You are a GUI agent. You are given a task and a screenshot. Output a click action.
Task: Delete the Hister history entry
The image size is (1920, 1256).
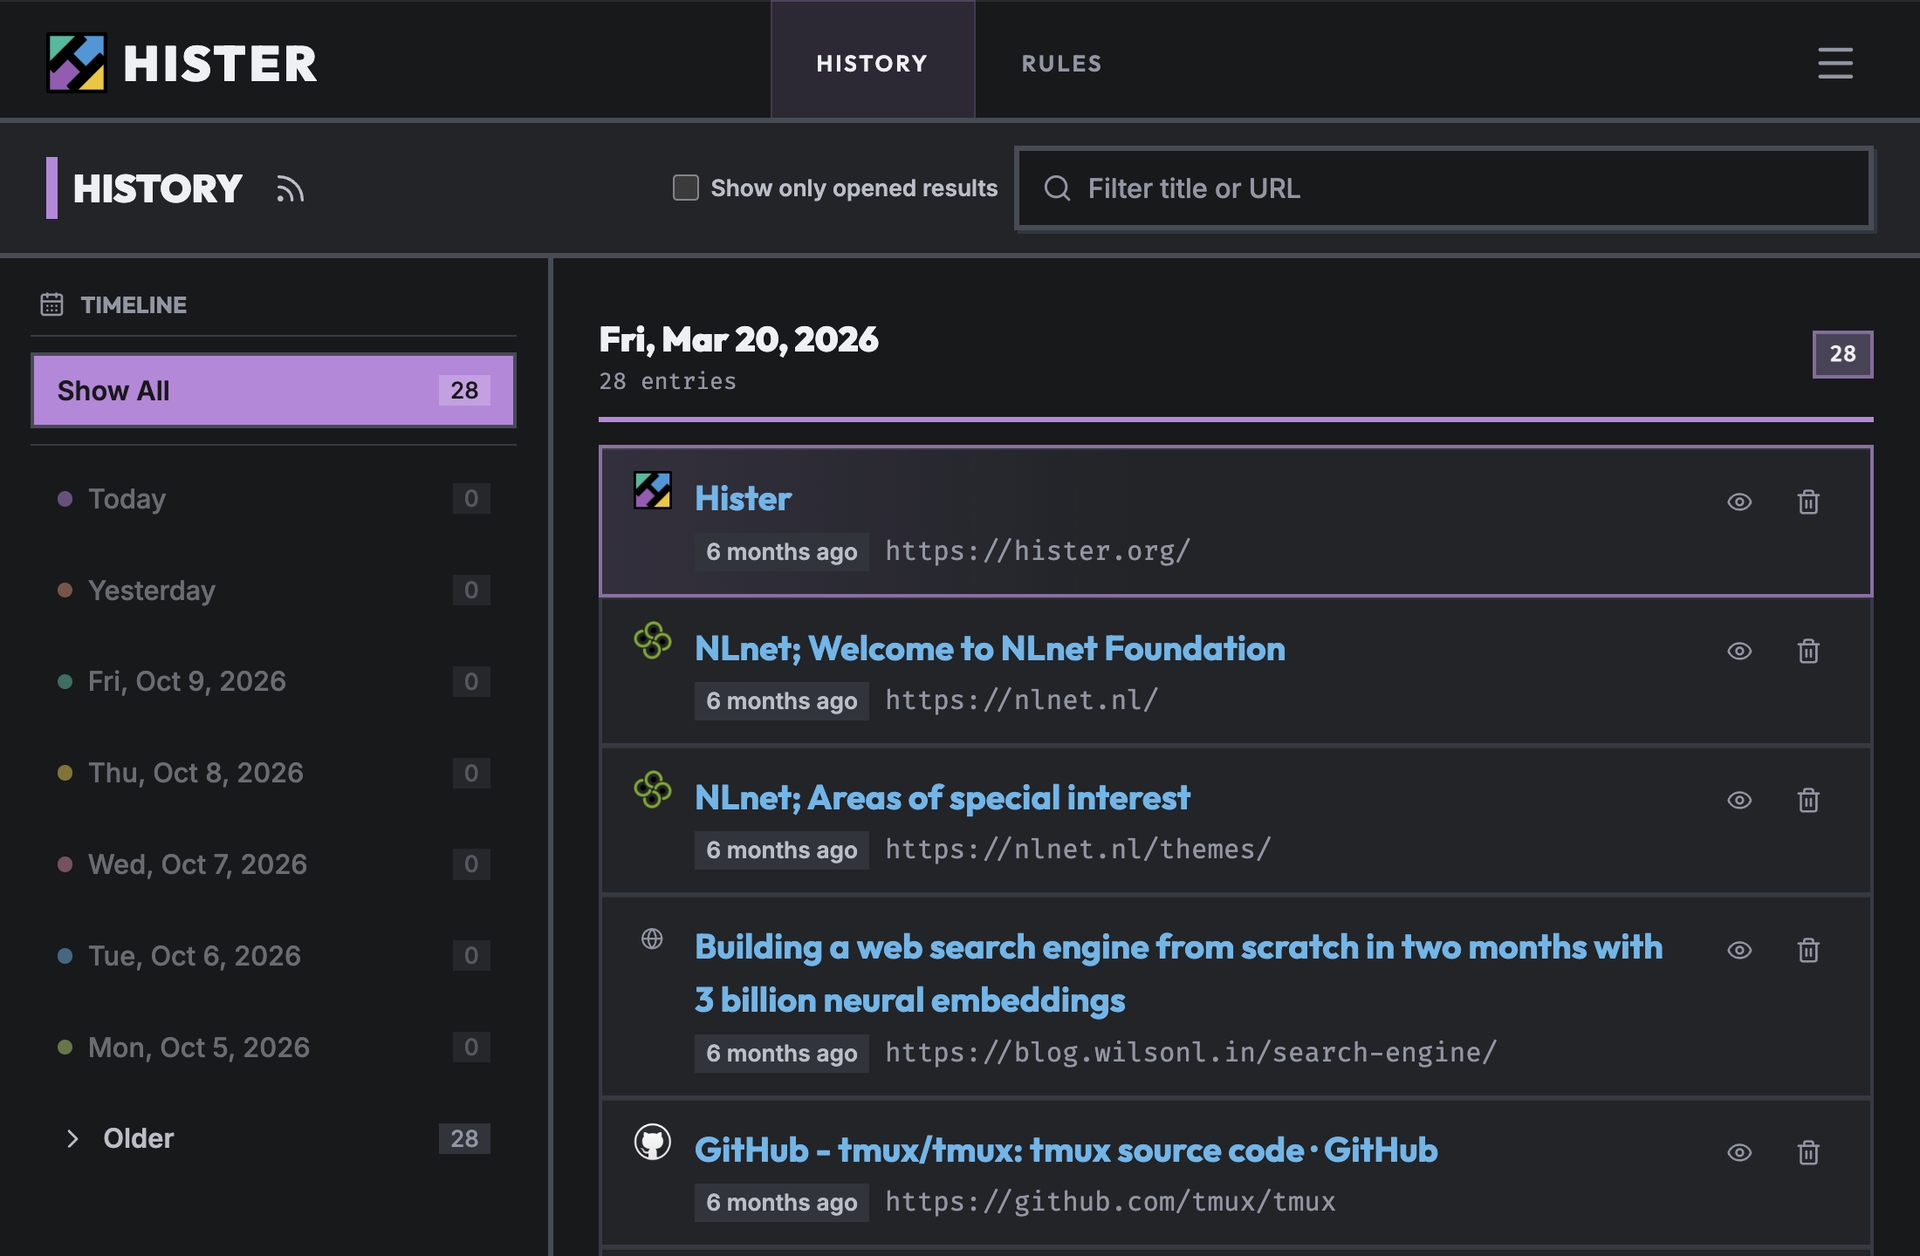1808,502
